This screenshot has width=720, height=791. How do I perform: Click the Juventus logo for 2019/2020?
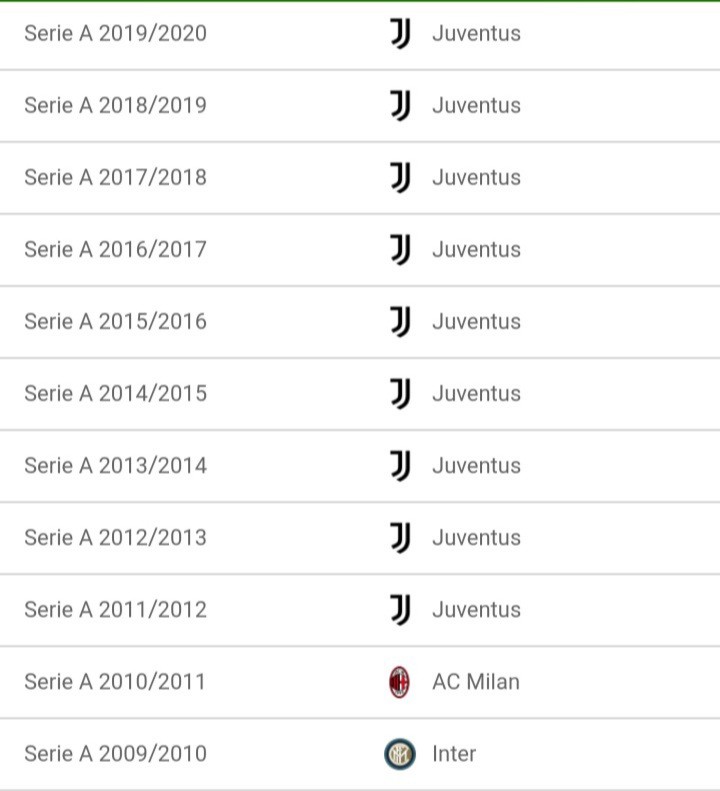tap(400, 33)
